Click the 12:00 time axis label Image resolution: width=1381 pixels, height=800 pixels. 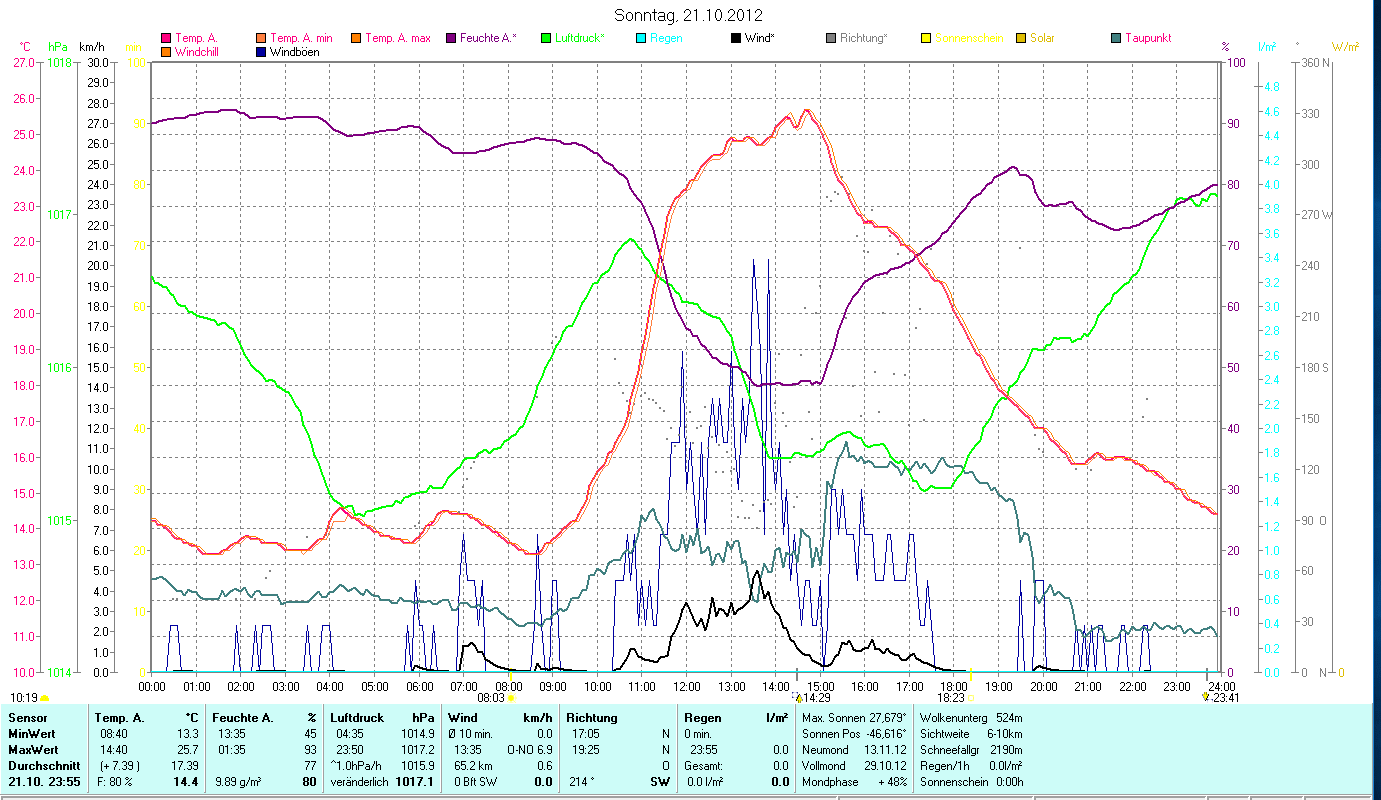686,686
